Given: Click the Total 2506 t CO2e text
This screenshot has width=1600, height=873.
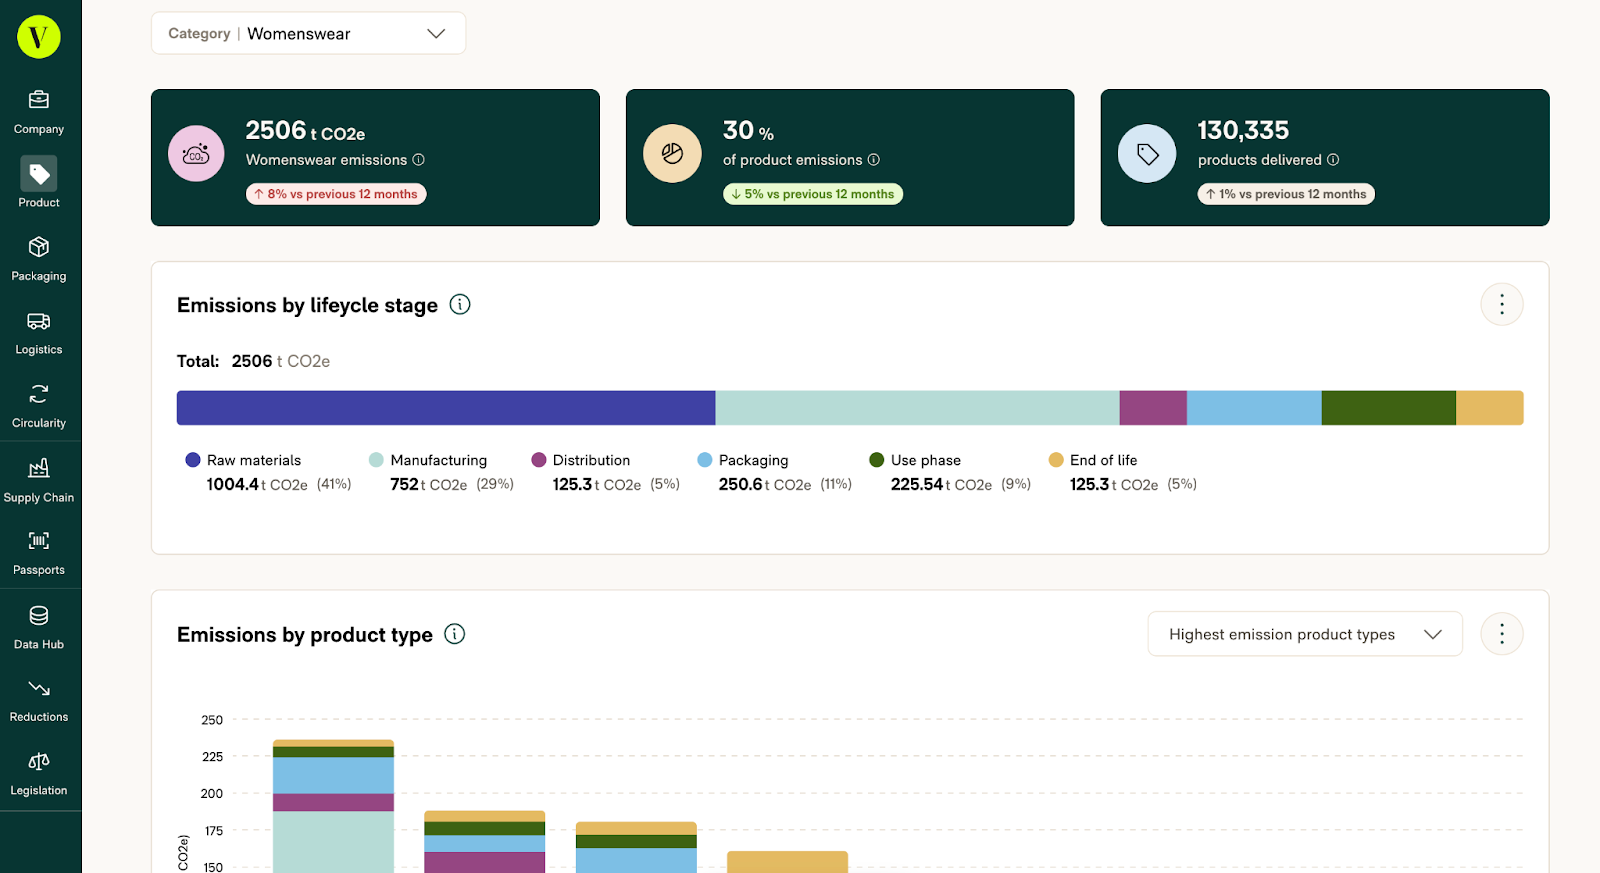Looking at the screenshot, I should tap(253, 361).
